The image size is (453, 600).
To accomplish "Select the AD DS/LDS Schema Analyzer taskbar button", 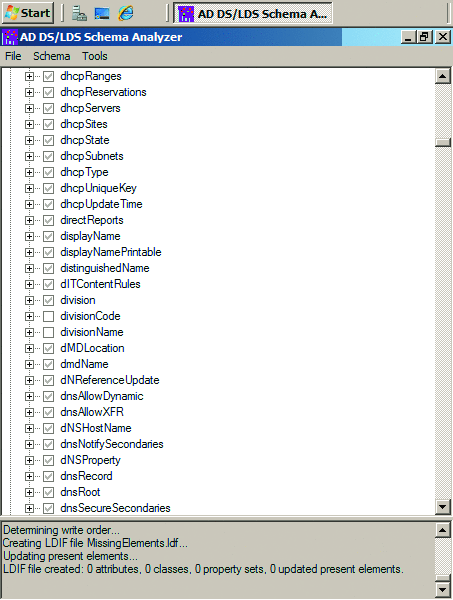I will (x=253, y=13).
